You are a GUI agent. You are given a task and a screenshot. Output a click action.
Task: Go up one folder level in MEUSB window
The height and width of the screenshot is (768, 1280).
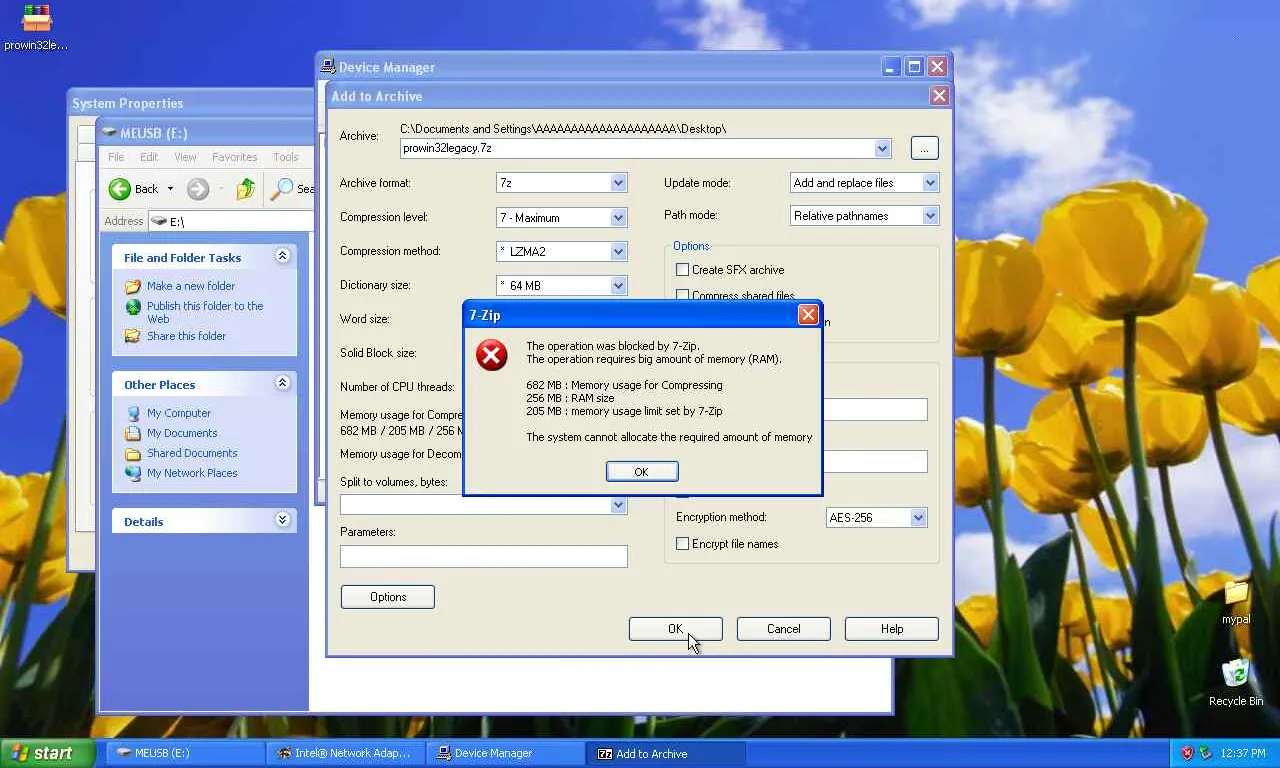pyautogui.click(x=246, y=189)
